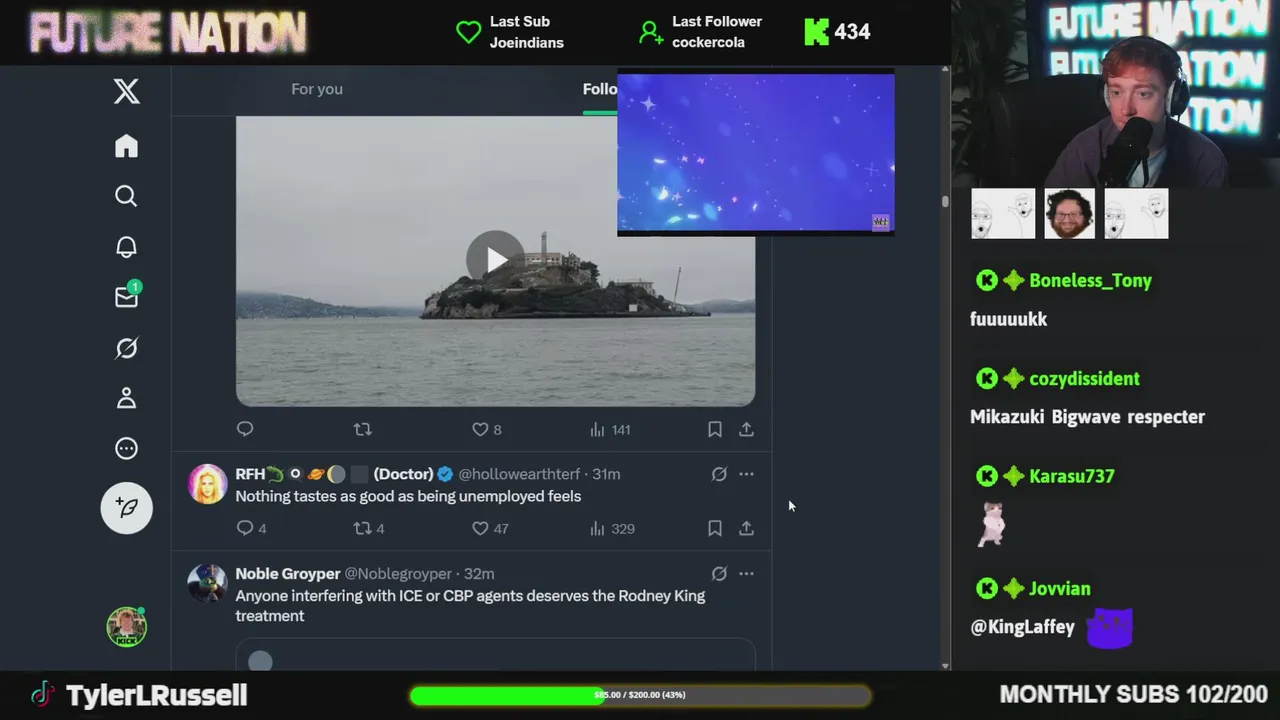Screen dimensions: 1280x720
Task: Click Boneless_Tony chat username
Action: point(1091,281)
